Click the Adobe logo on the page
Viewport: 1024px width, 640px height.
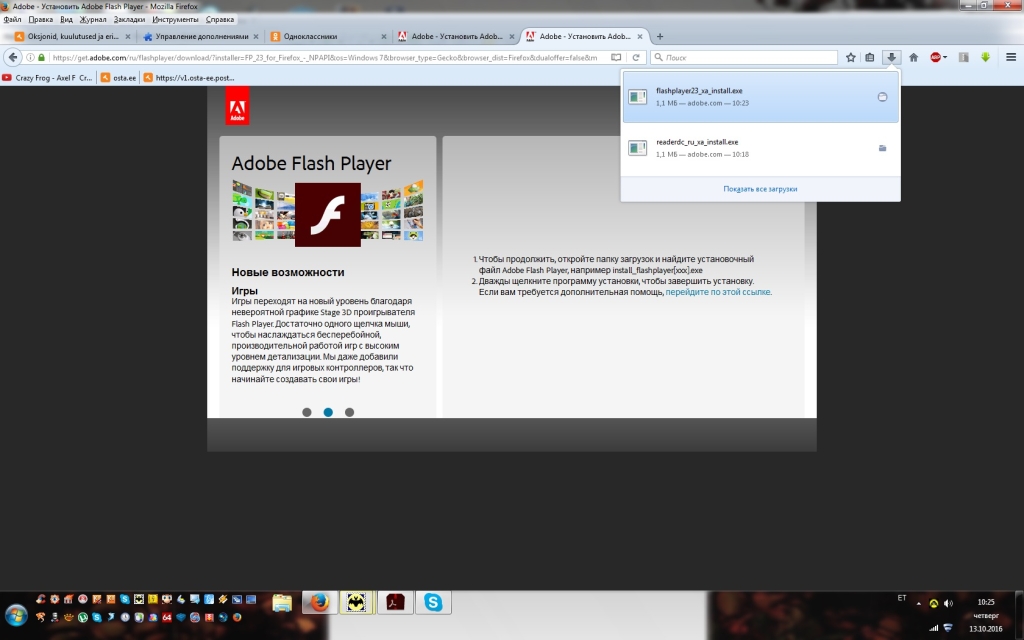pyautogui.click(x=237, y=106)
